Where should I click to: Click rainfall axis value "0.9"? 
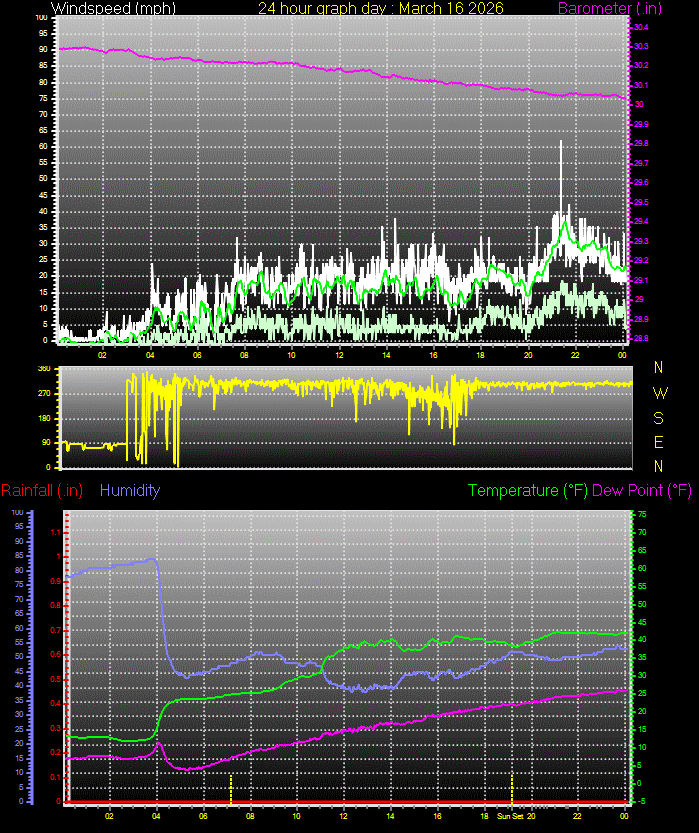pyautogui.click(x=56, y=581)
